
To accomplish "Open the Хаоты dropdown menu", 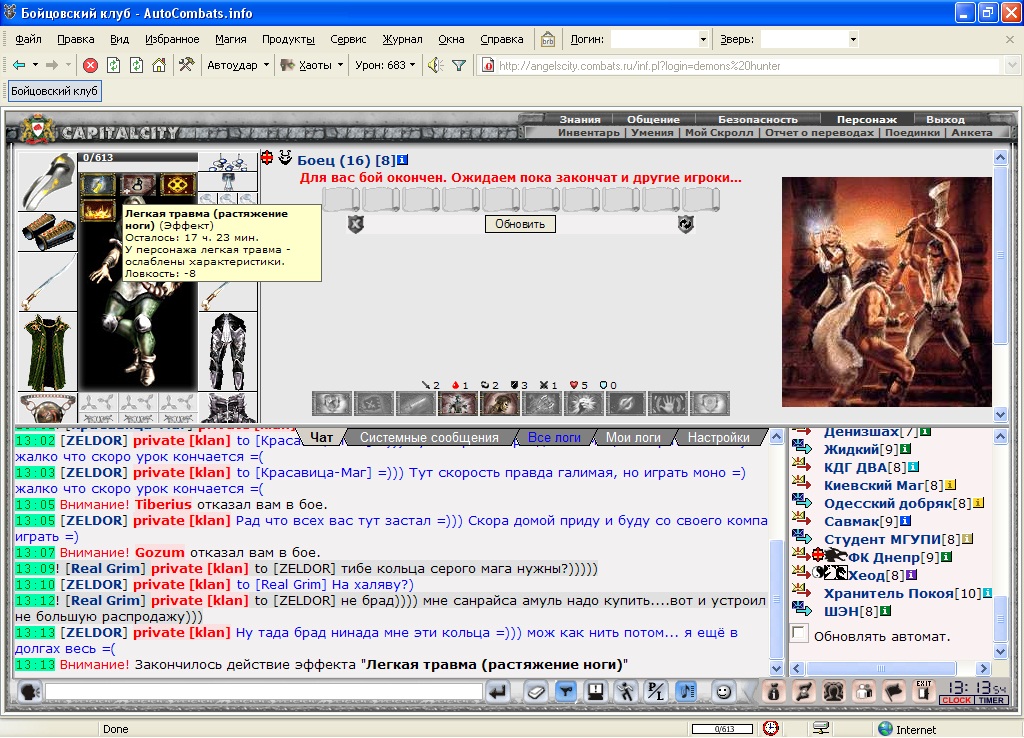I will (312, 65).
